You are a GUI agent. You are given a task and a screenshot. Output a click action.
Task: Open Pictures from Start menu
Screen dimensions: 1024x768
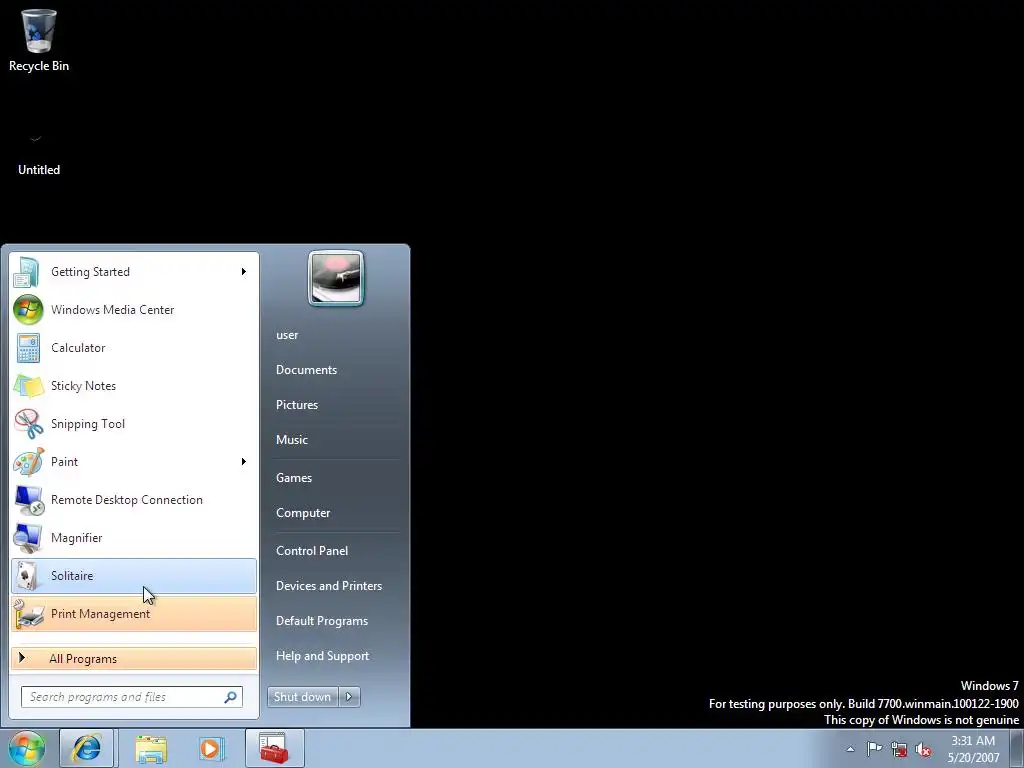(297, 405)
